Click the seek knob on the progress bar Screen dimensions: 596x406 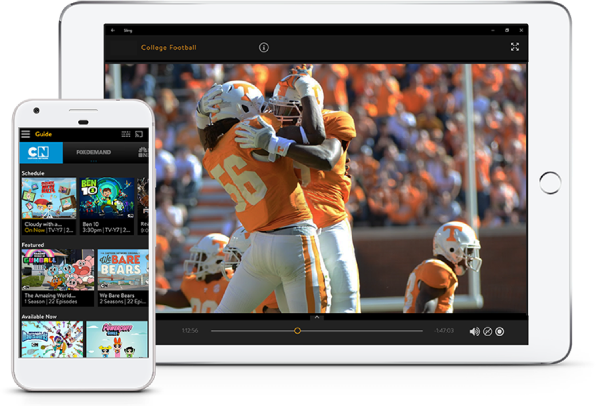297,331
